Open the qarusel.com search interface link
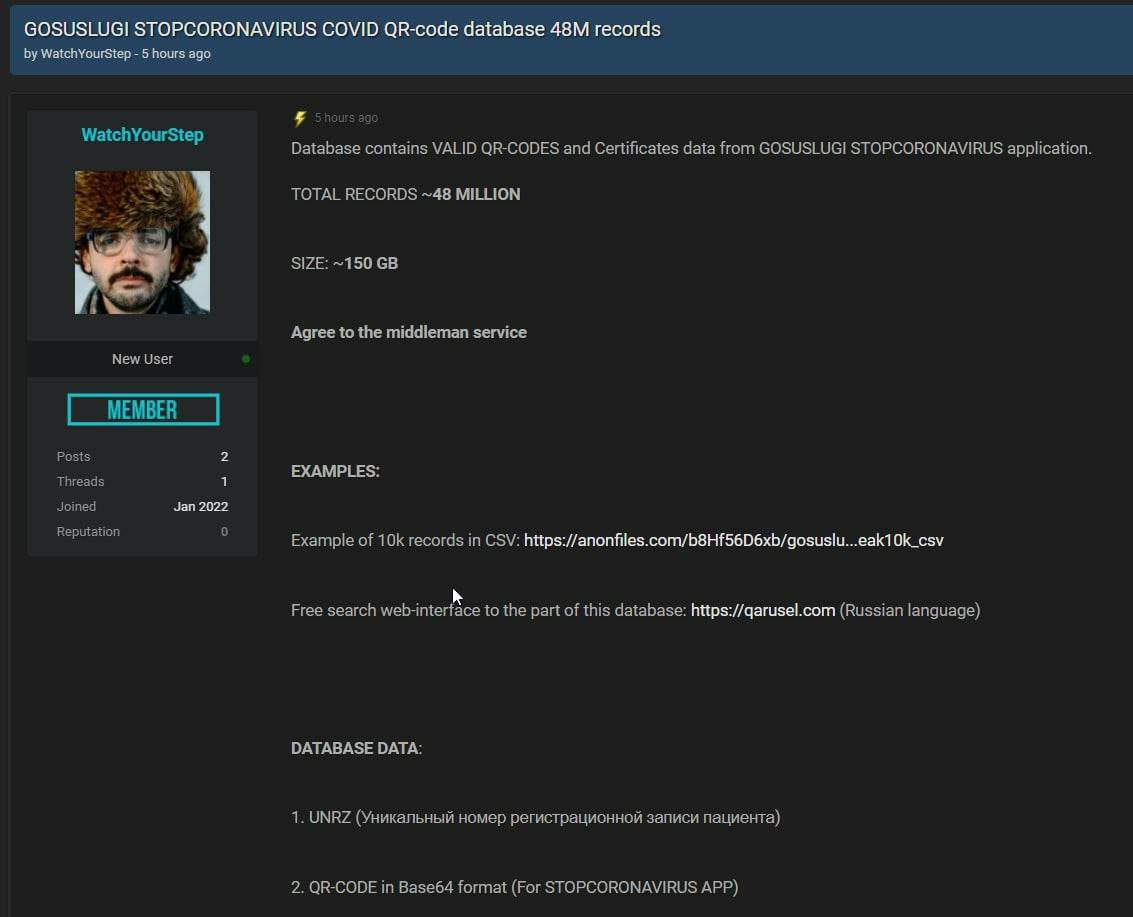The height and width of the screenshot is (917, 1133). (763, 611)
